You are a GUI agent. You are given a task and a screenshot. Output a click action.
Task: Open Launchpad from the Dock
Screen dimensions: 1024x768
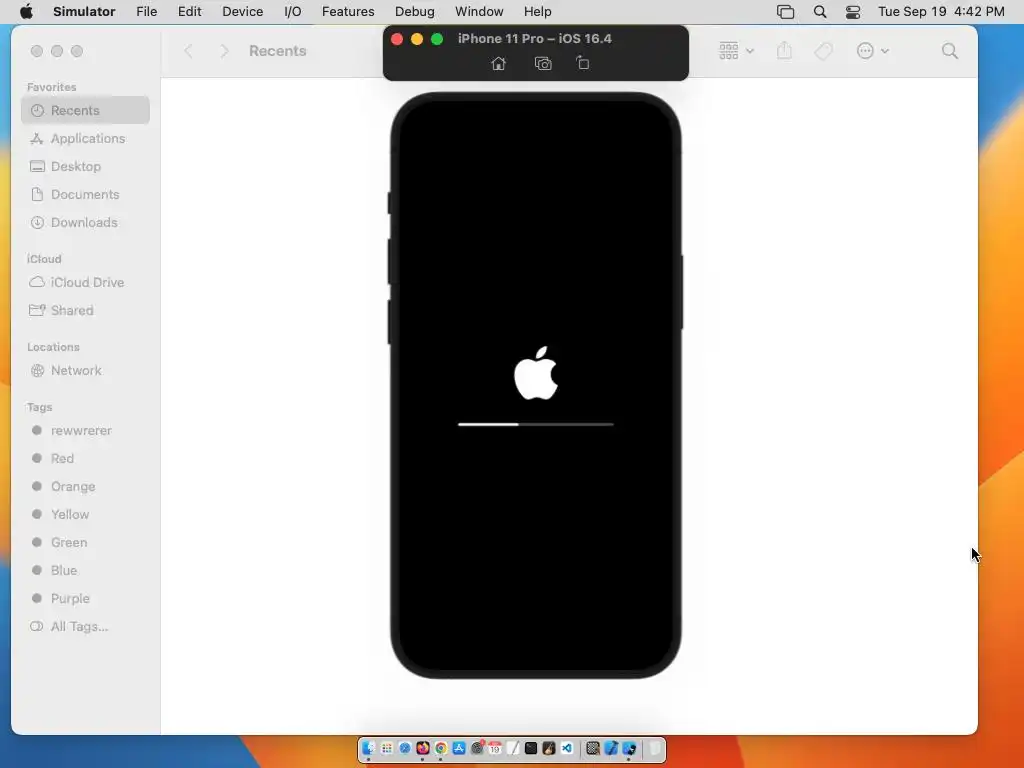pos(387,748)
